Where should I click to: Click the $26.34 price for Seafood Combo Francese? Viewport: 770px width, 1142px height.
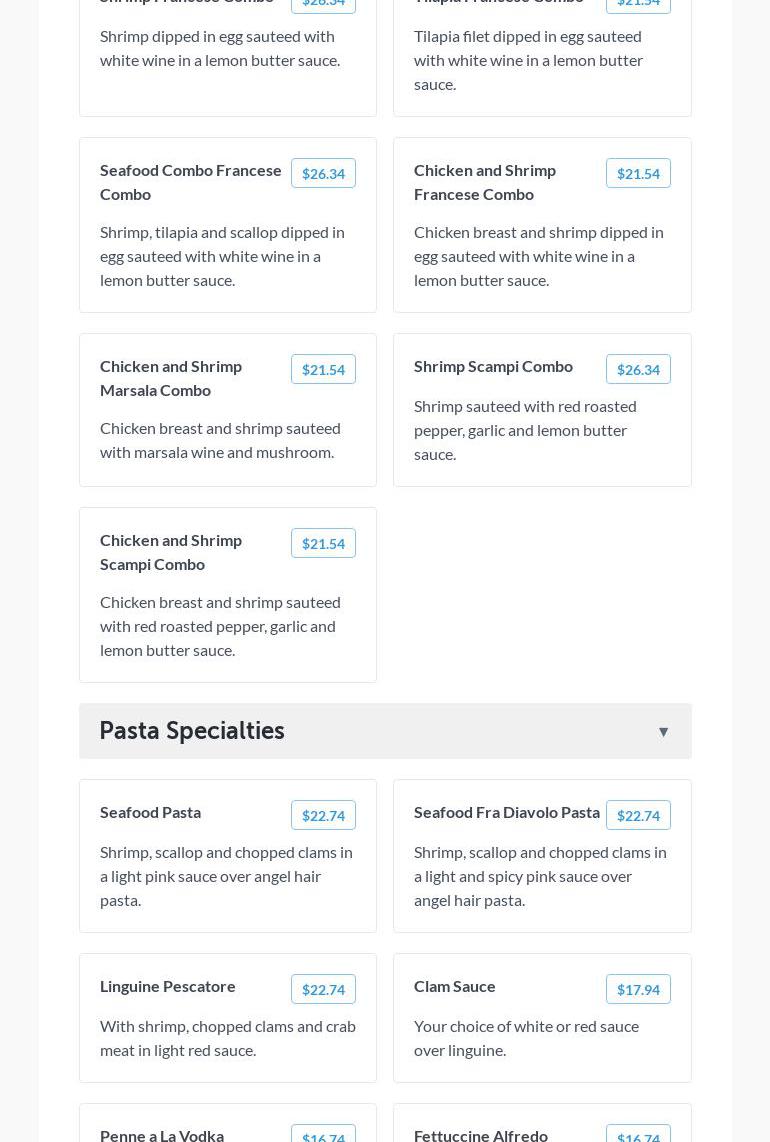[x=323, y=174]
